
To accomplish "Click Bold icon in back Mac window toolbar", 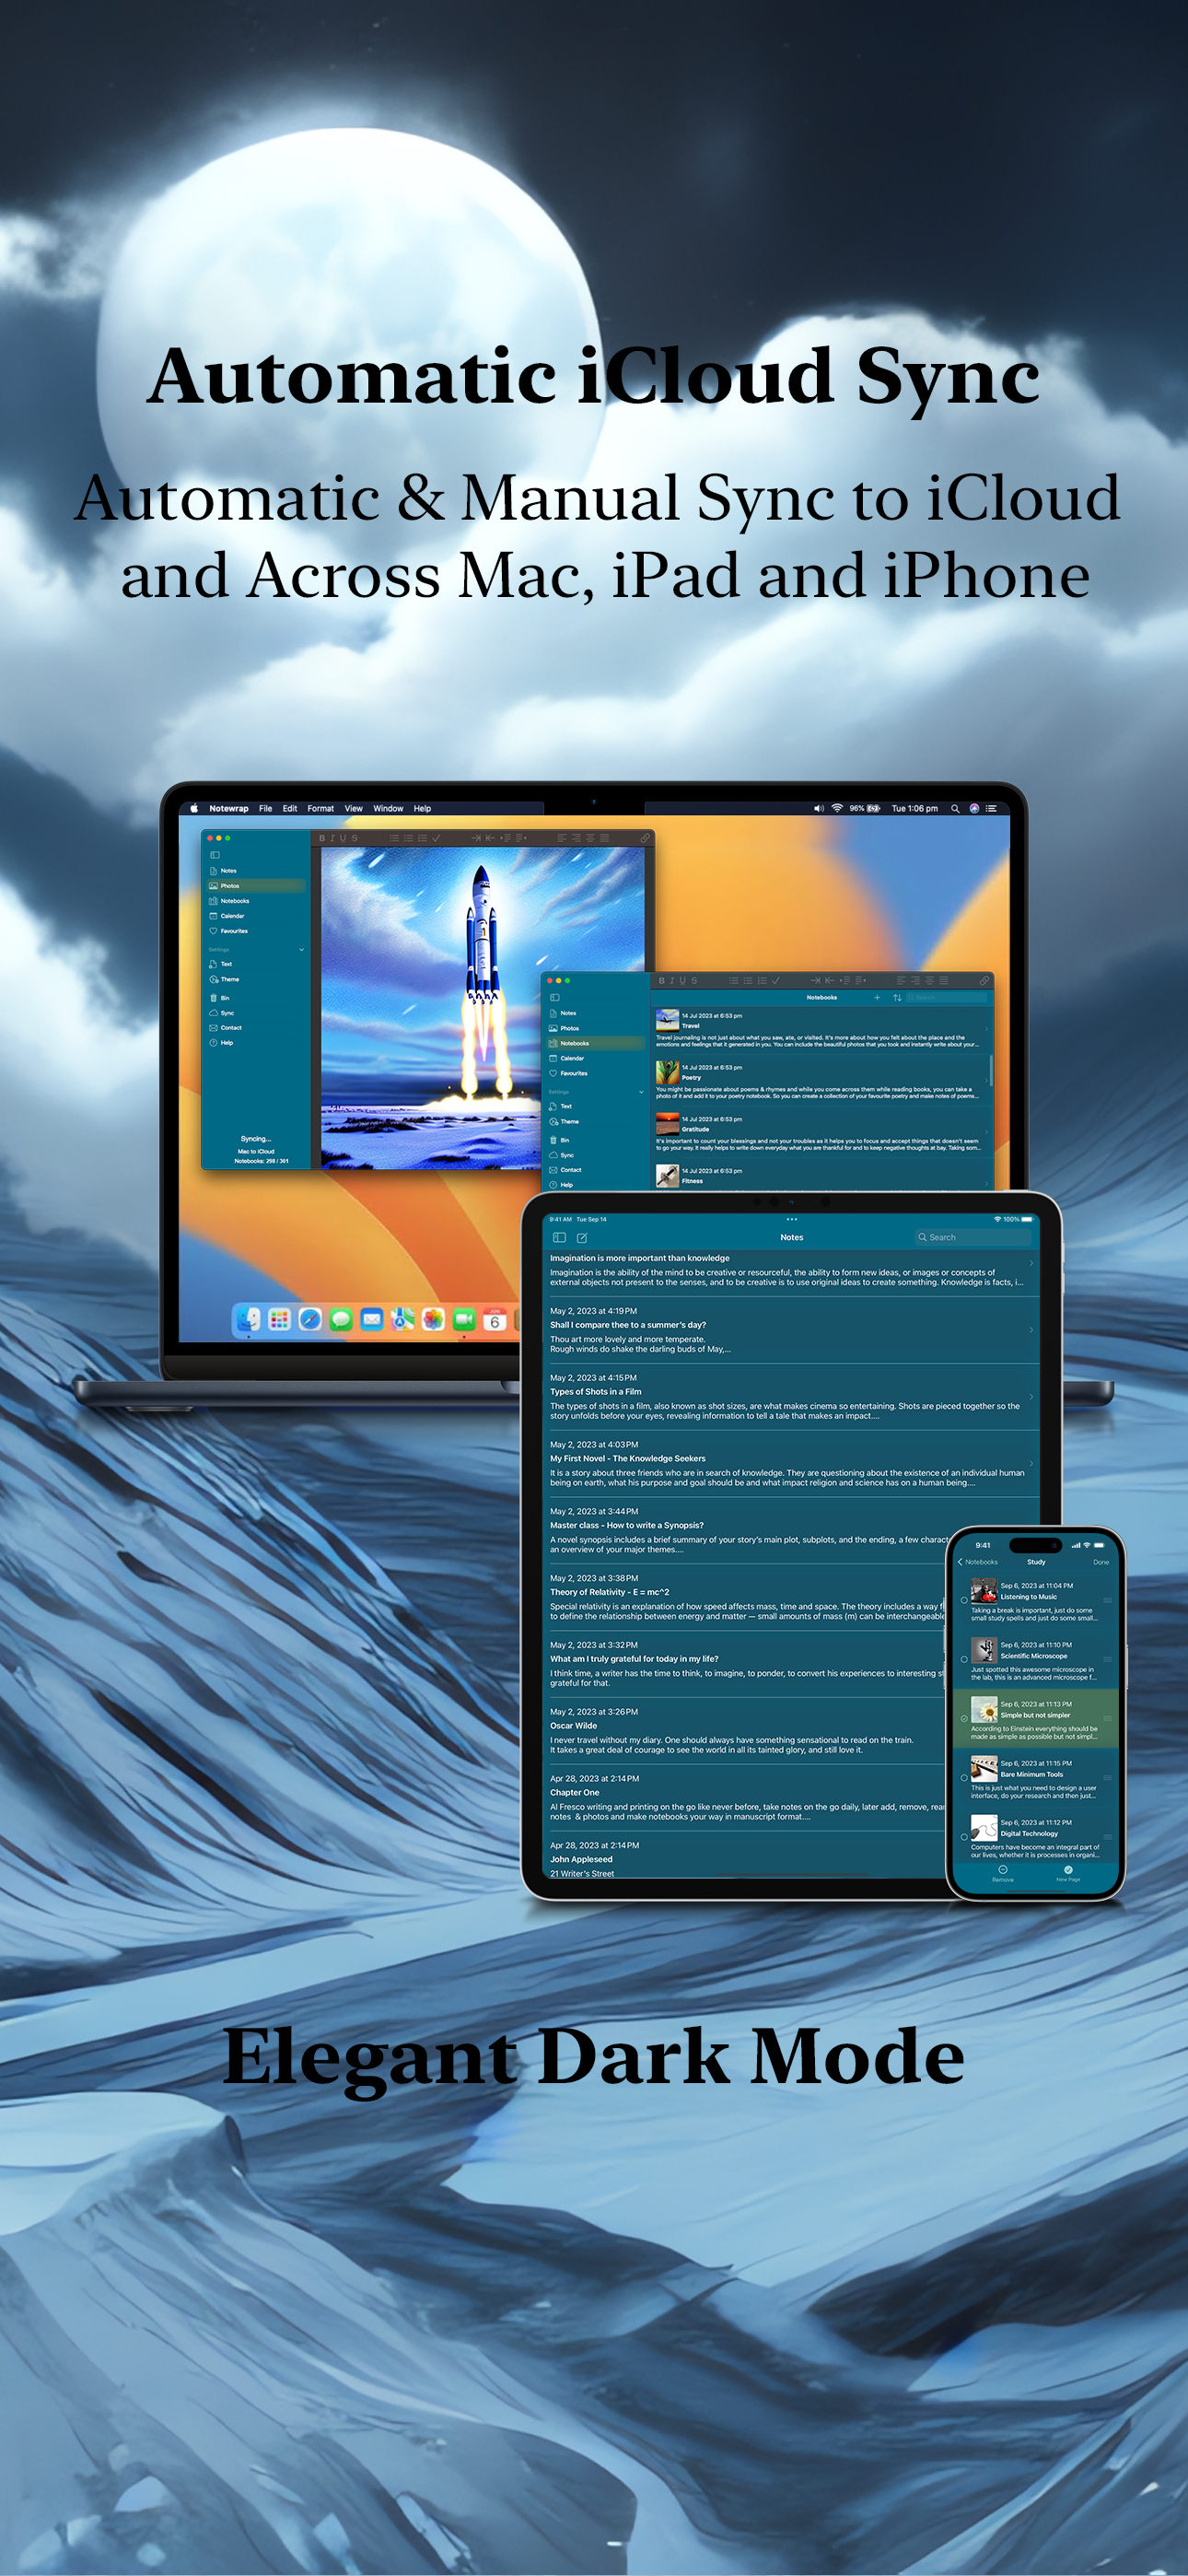I will [322, 838].
